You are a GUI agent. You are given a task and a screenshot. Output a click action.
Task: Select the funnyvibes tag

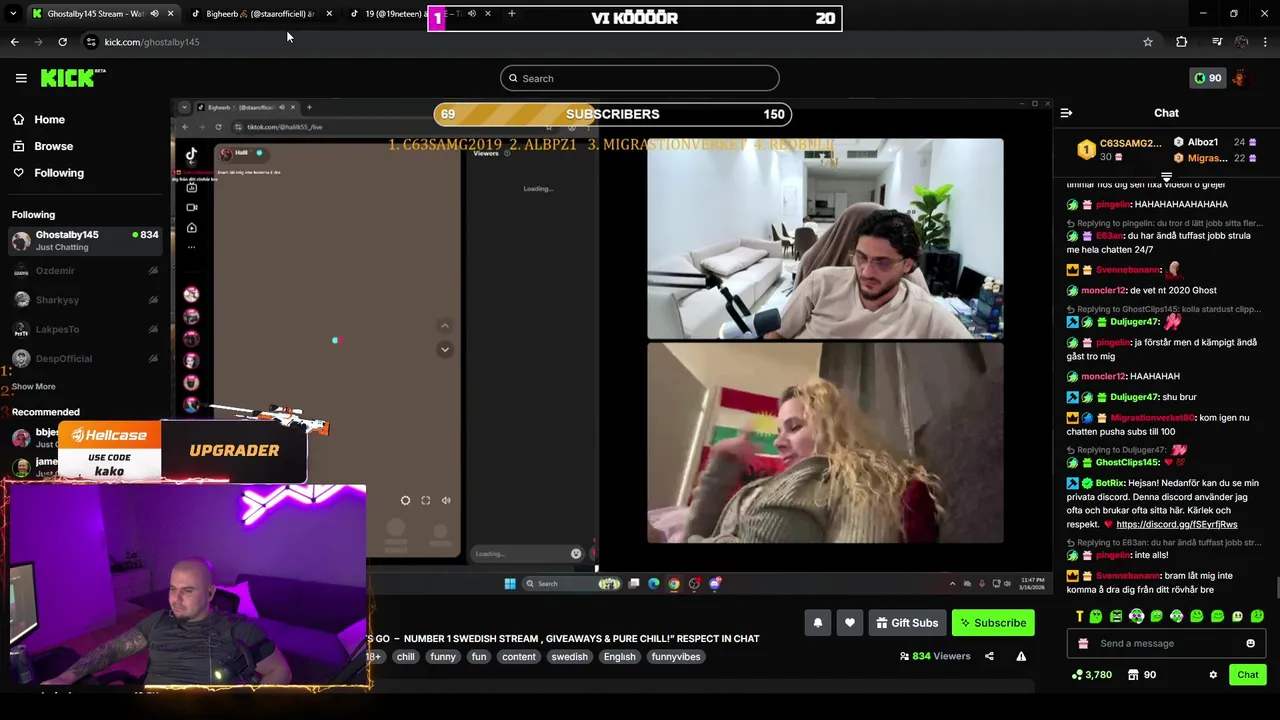(676, 657)
